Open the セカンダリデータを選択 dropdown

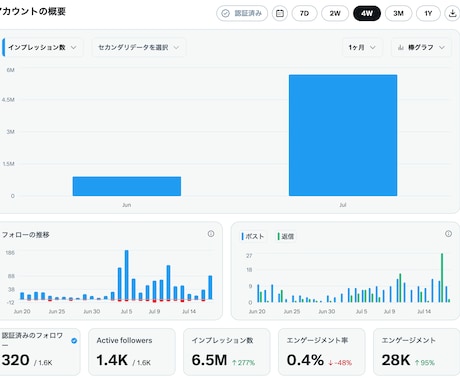tap(138, 47)
